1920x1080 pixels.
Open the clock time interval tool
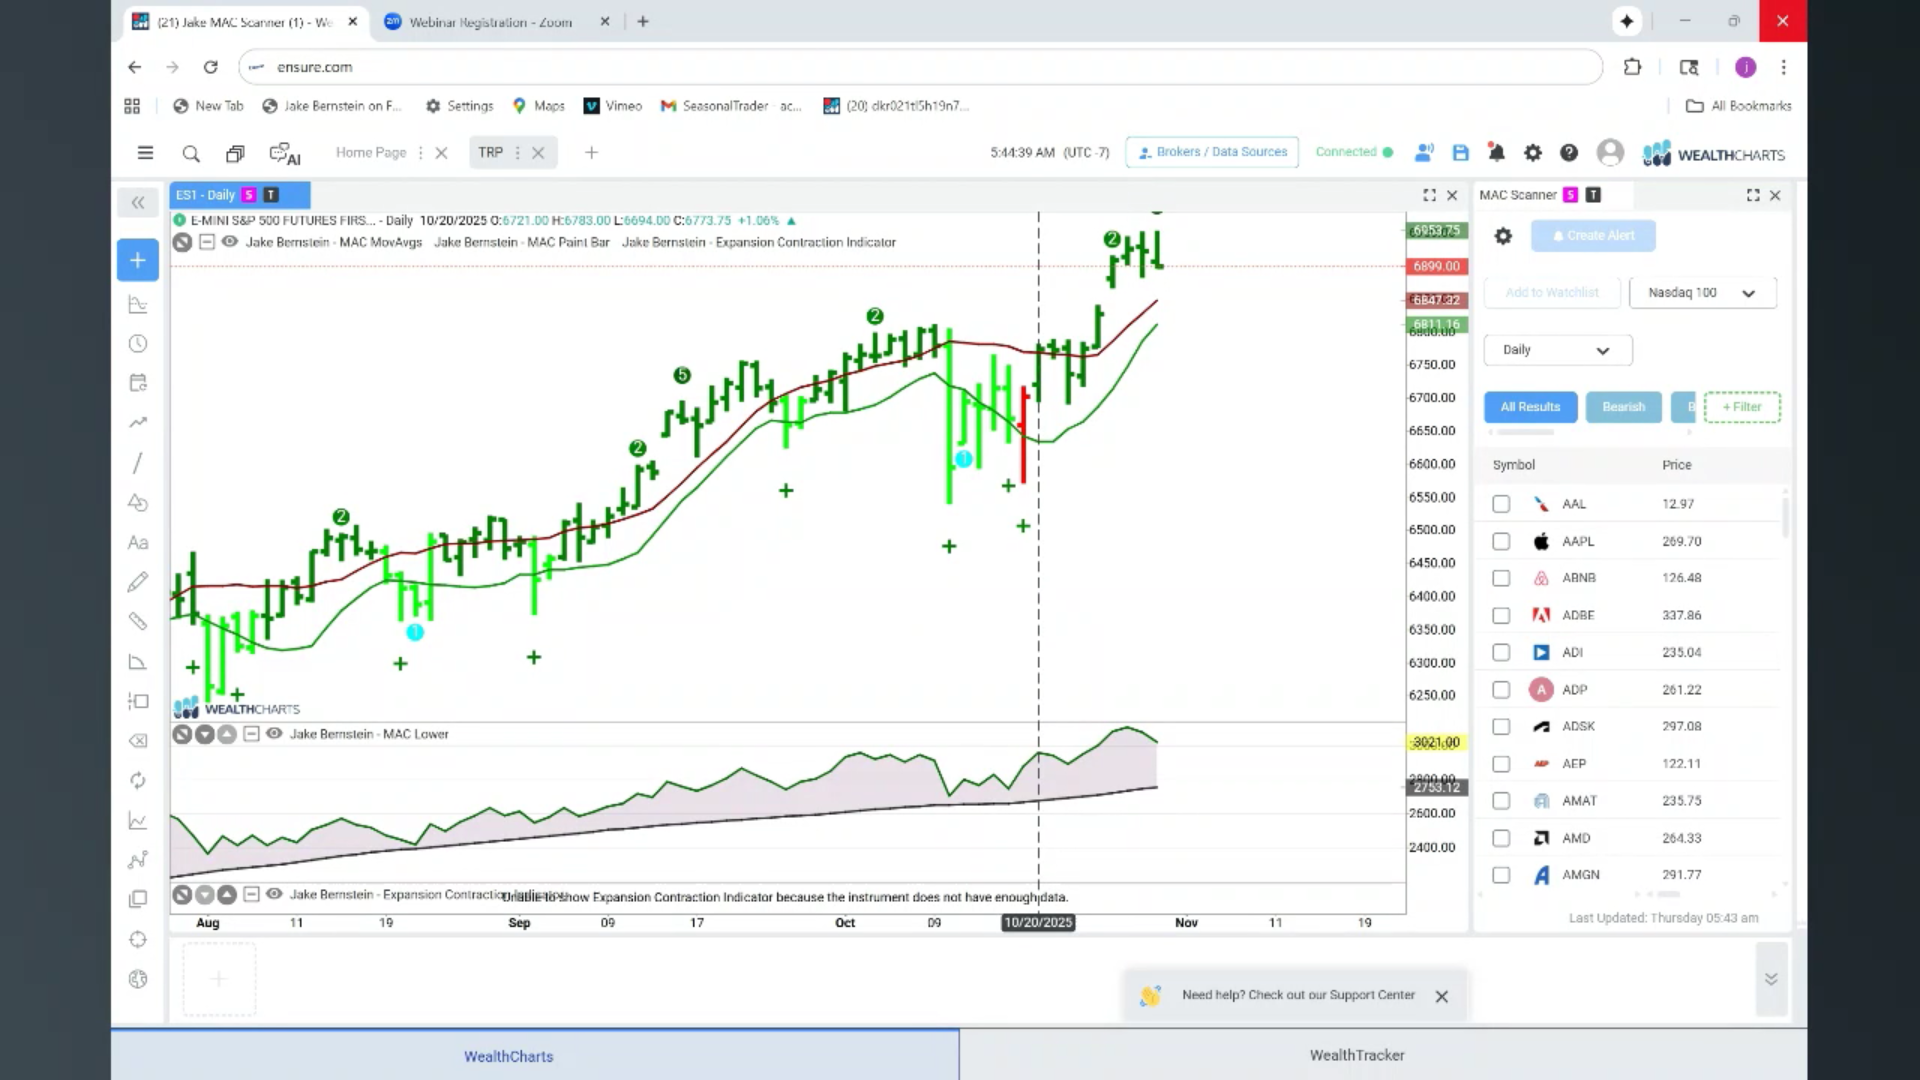pos(138,344)
